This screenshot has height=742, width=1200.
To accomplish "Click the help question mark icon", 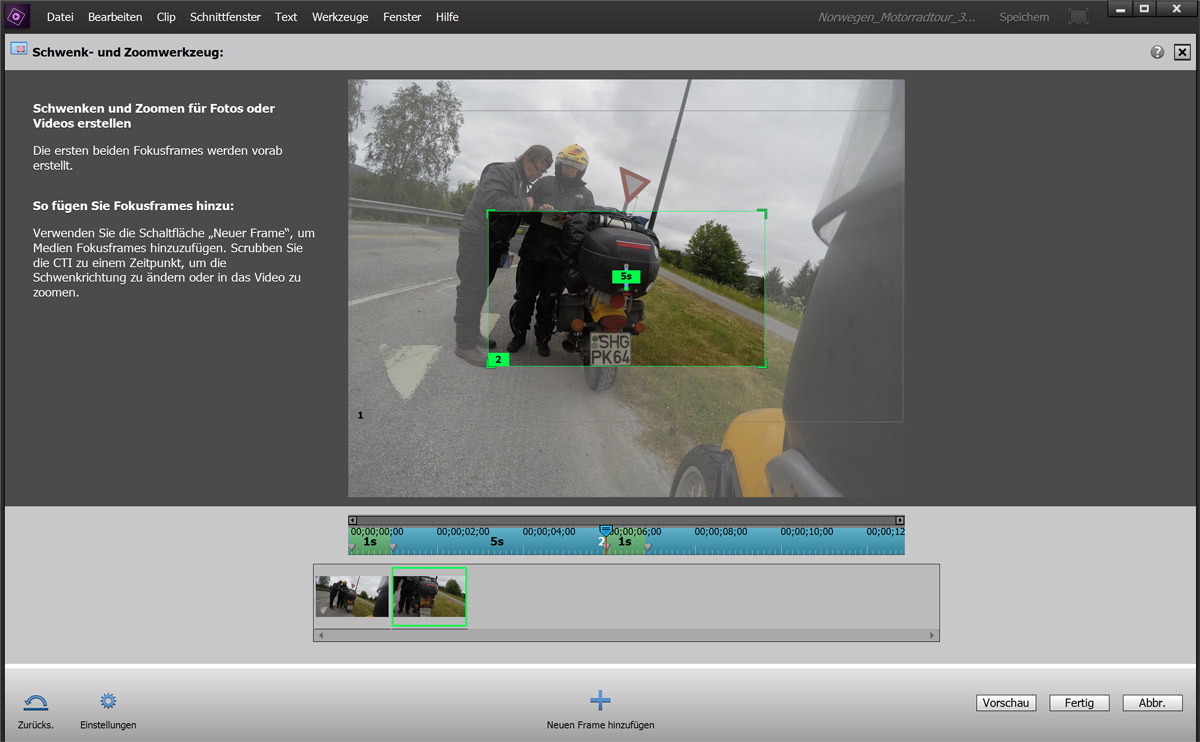I will (x=1157, y=52).
